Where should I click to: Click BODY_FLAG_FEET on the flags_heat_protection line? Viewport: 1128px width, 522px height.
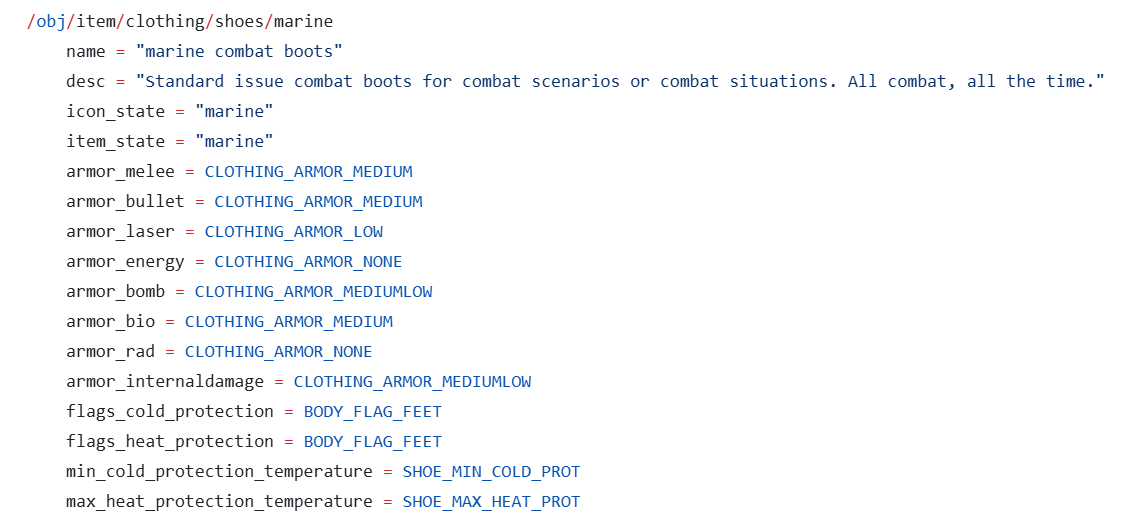click(373, 441)
